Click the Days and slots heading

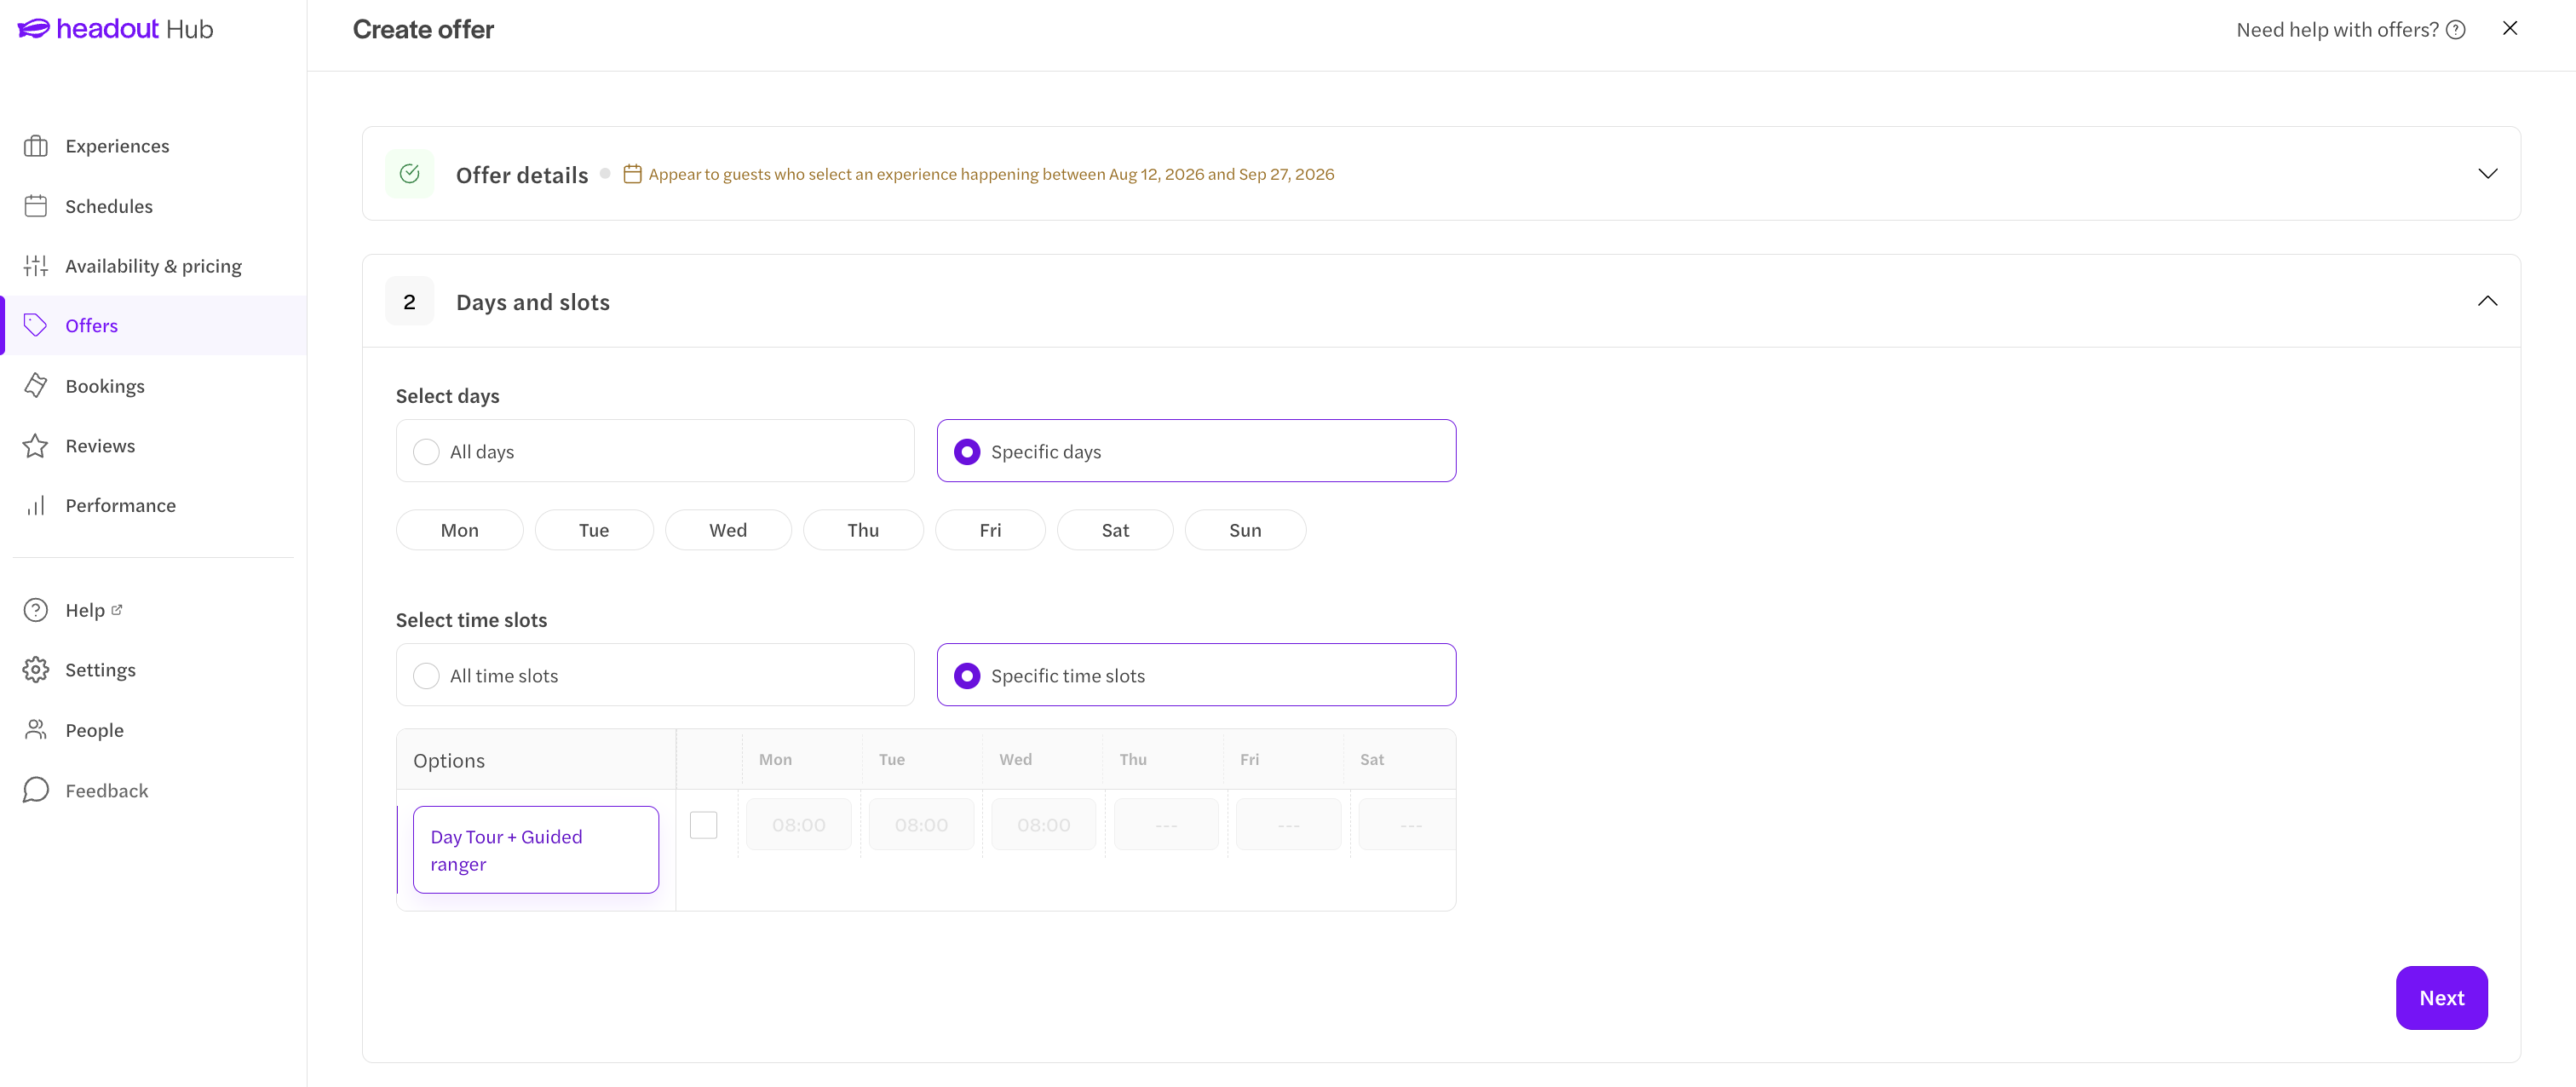pos(533,302)
